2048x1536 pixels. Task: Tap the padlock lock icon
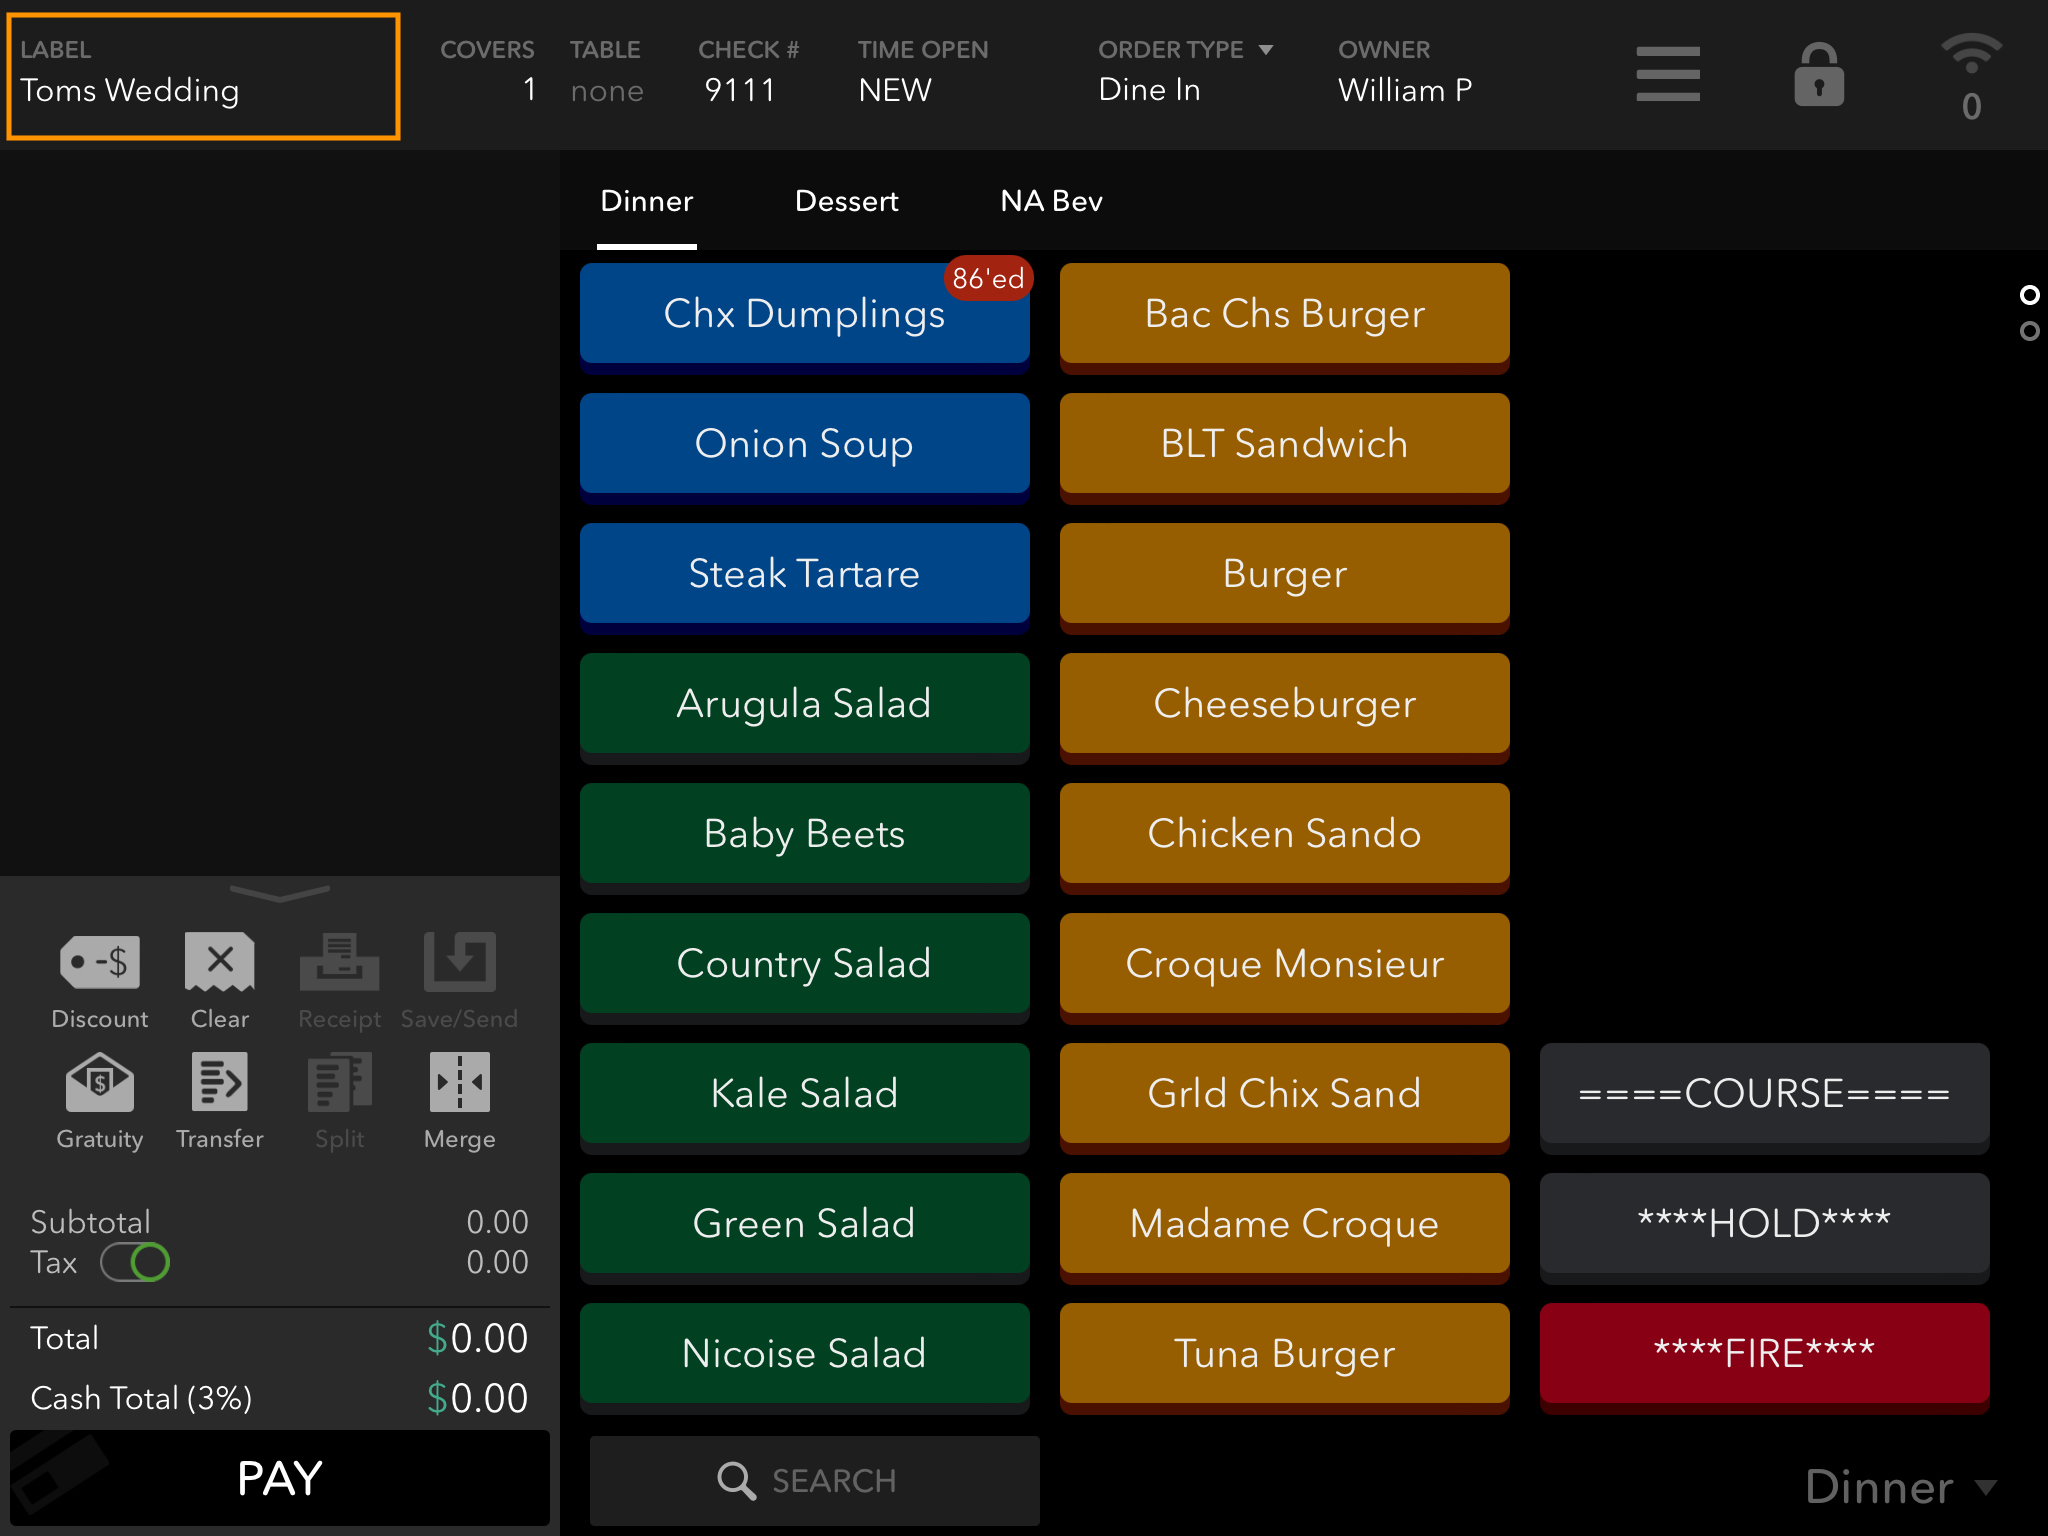point(1819,74)
